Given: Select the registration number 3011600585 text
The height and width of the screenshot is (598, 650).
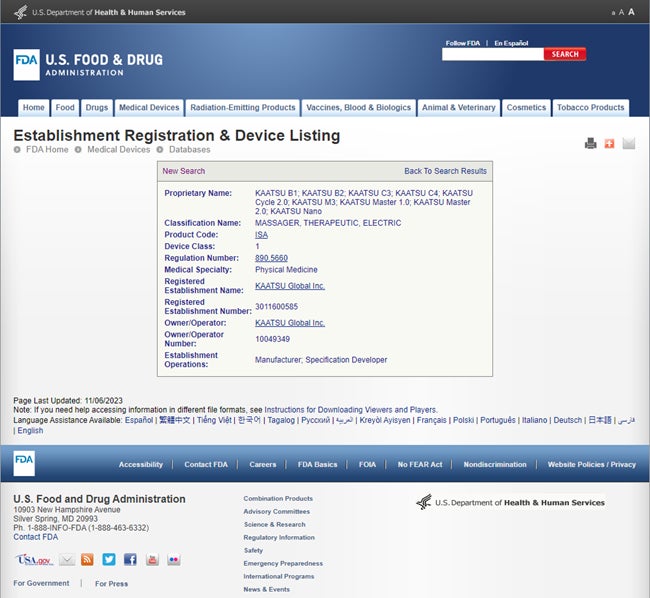Looking at the screenshot, I should coord(276,307).
